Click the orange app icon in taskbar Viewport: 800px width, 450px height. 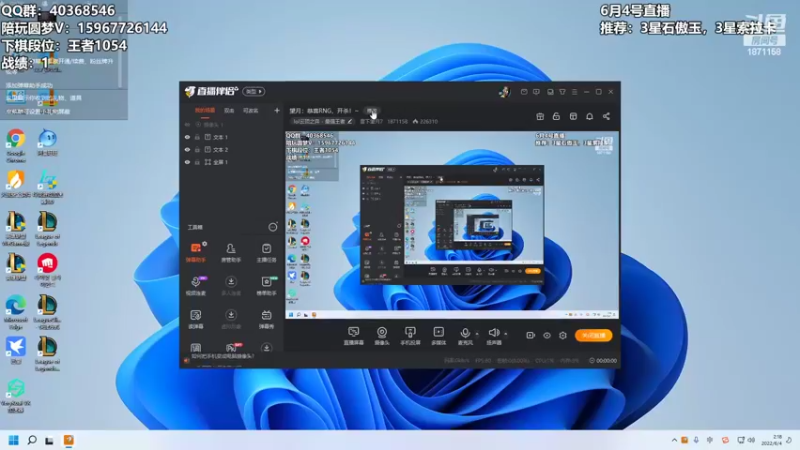(68, 440)
